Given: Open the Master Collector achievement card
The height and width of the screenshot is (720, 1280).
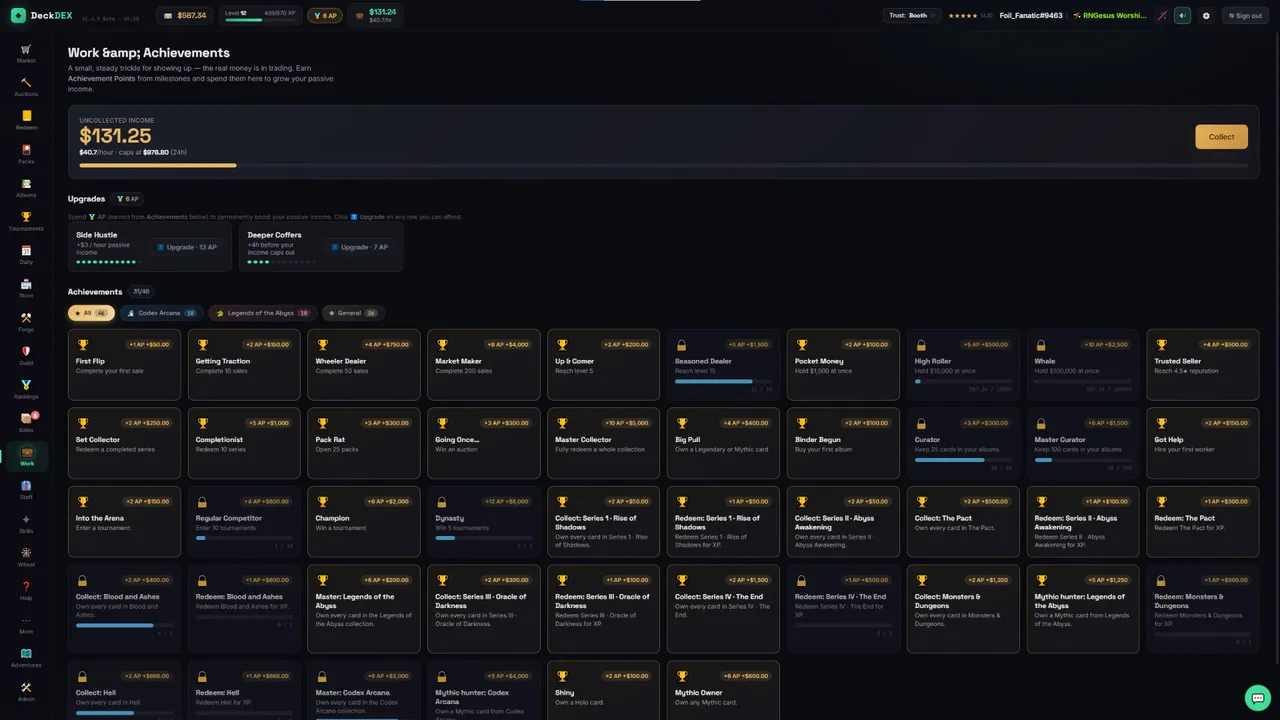Looking at the screenshot, I should (604, 443).
